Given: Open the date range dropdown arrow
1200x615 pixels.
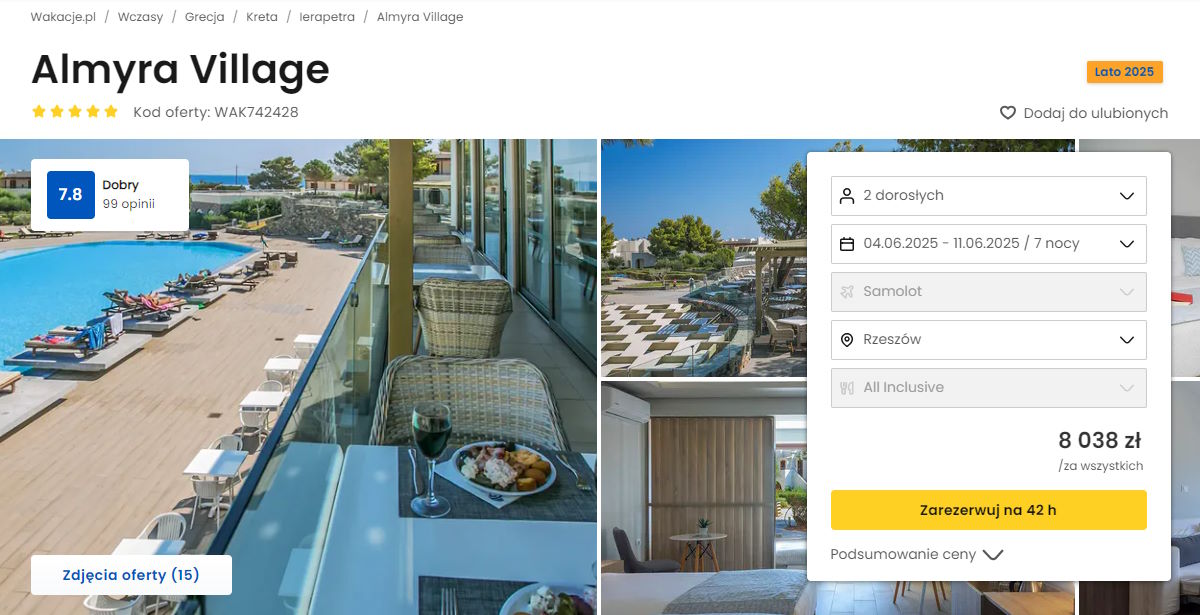Looking at the screenshot, I should tap(1127, 243).
